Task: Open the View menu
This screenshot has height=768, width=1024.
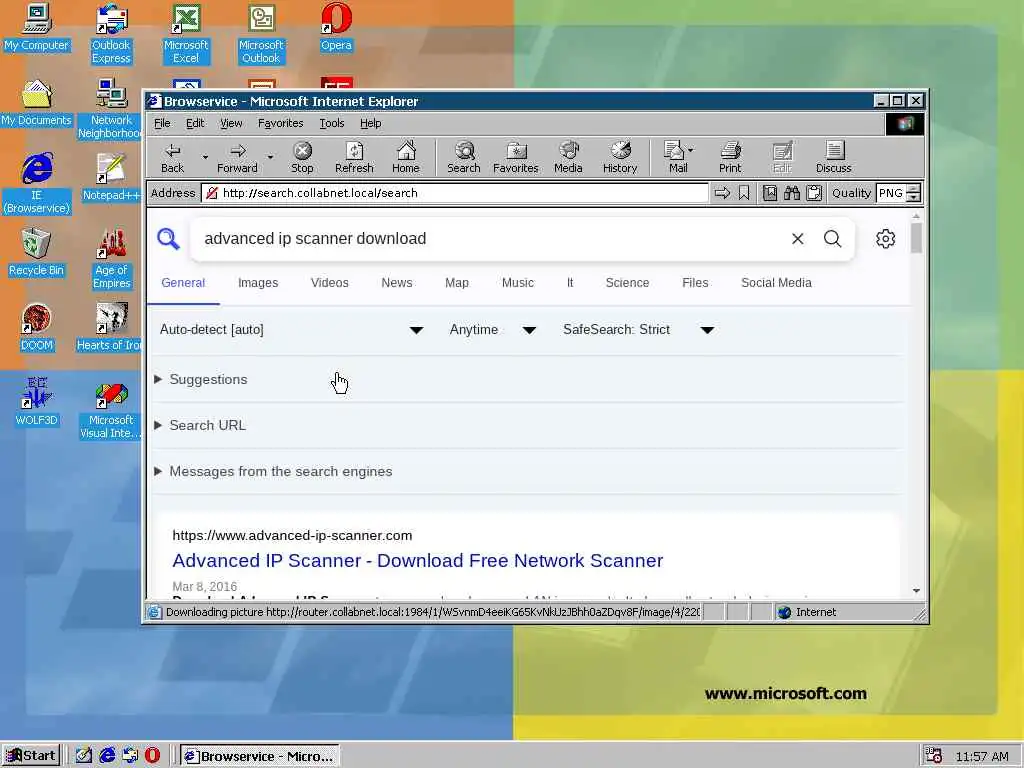Action: pos(231,123)
